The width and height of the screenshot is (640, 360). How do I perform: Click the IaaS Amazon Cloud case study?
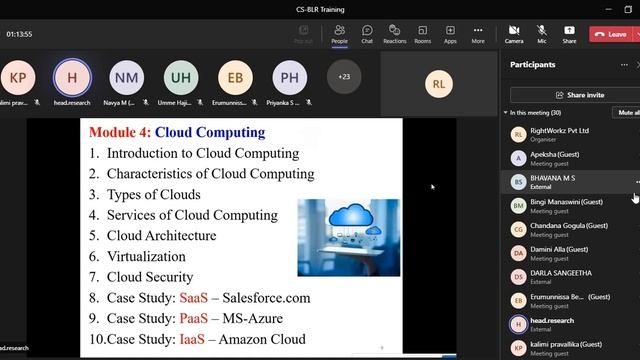tap(197, 339)
